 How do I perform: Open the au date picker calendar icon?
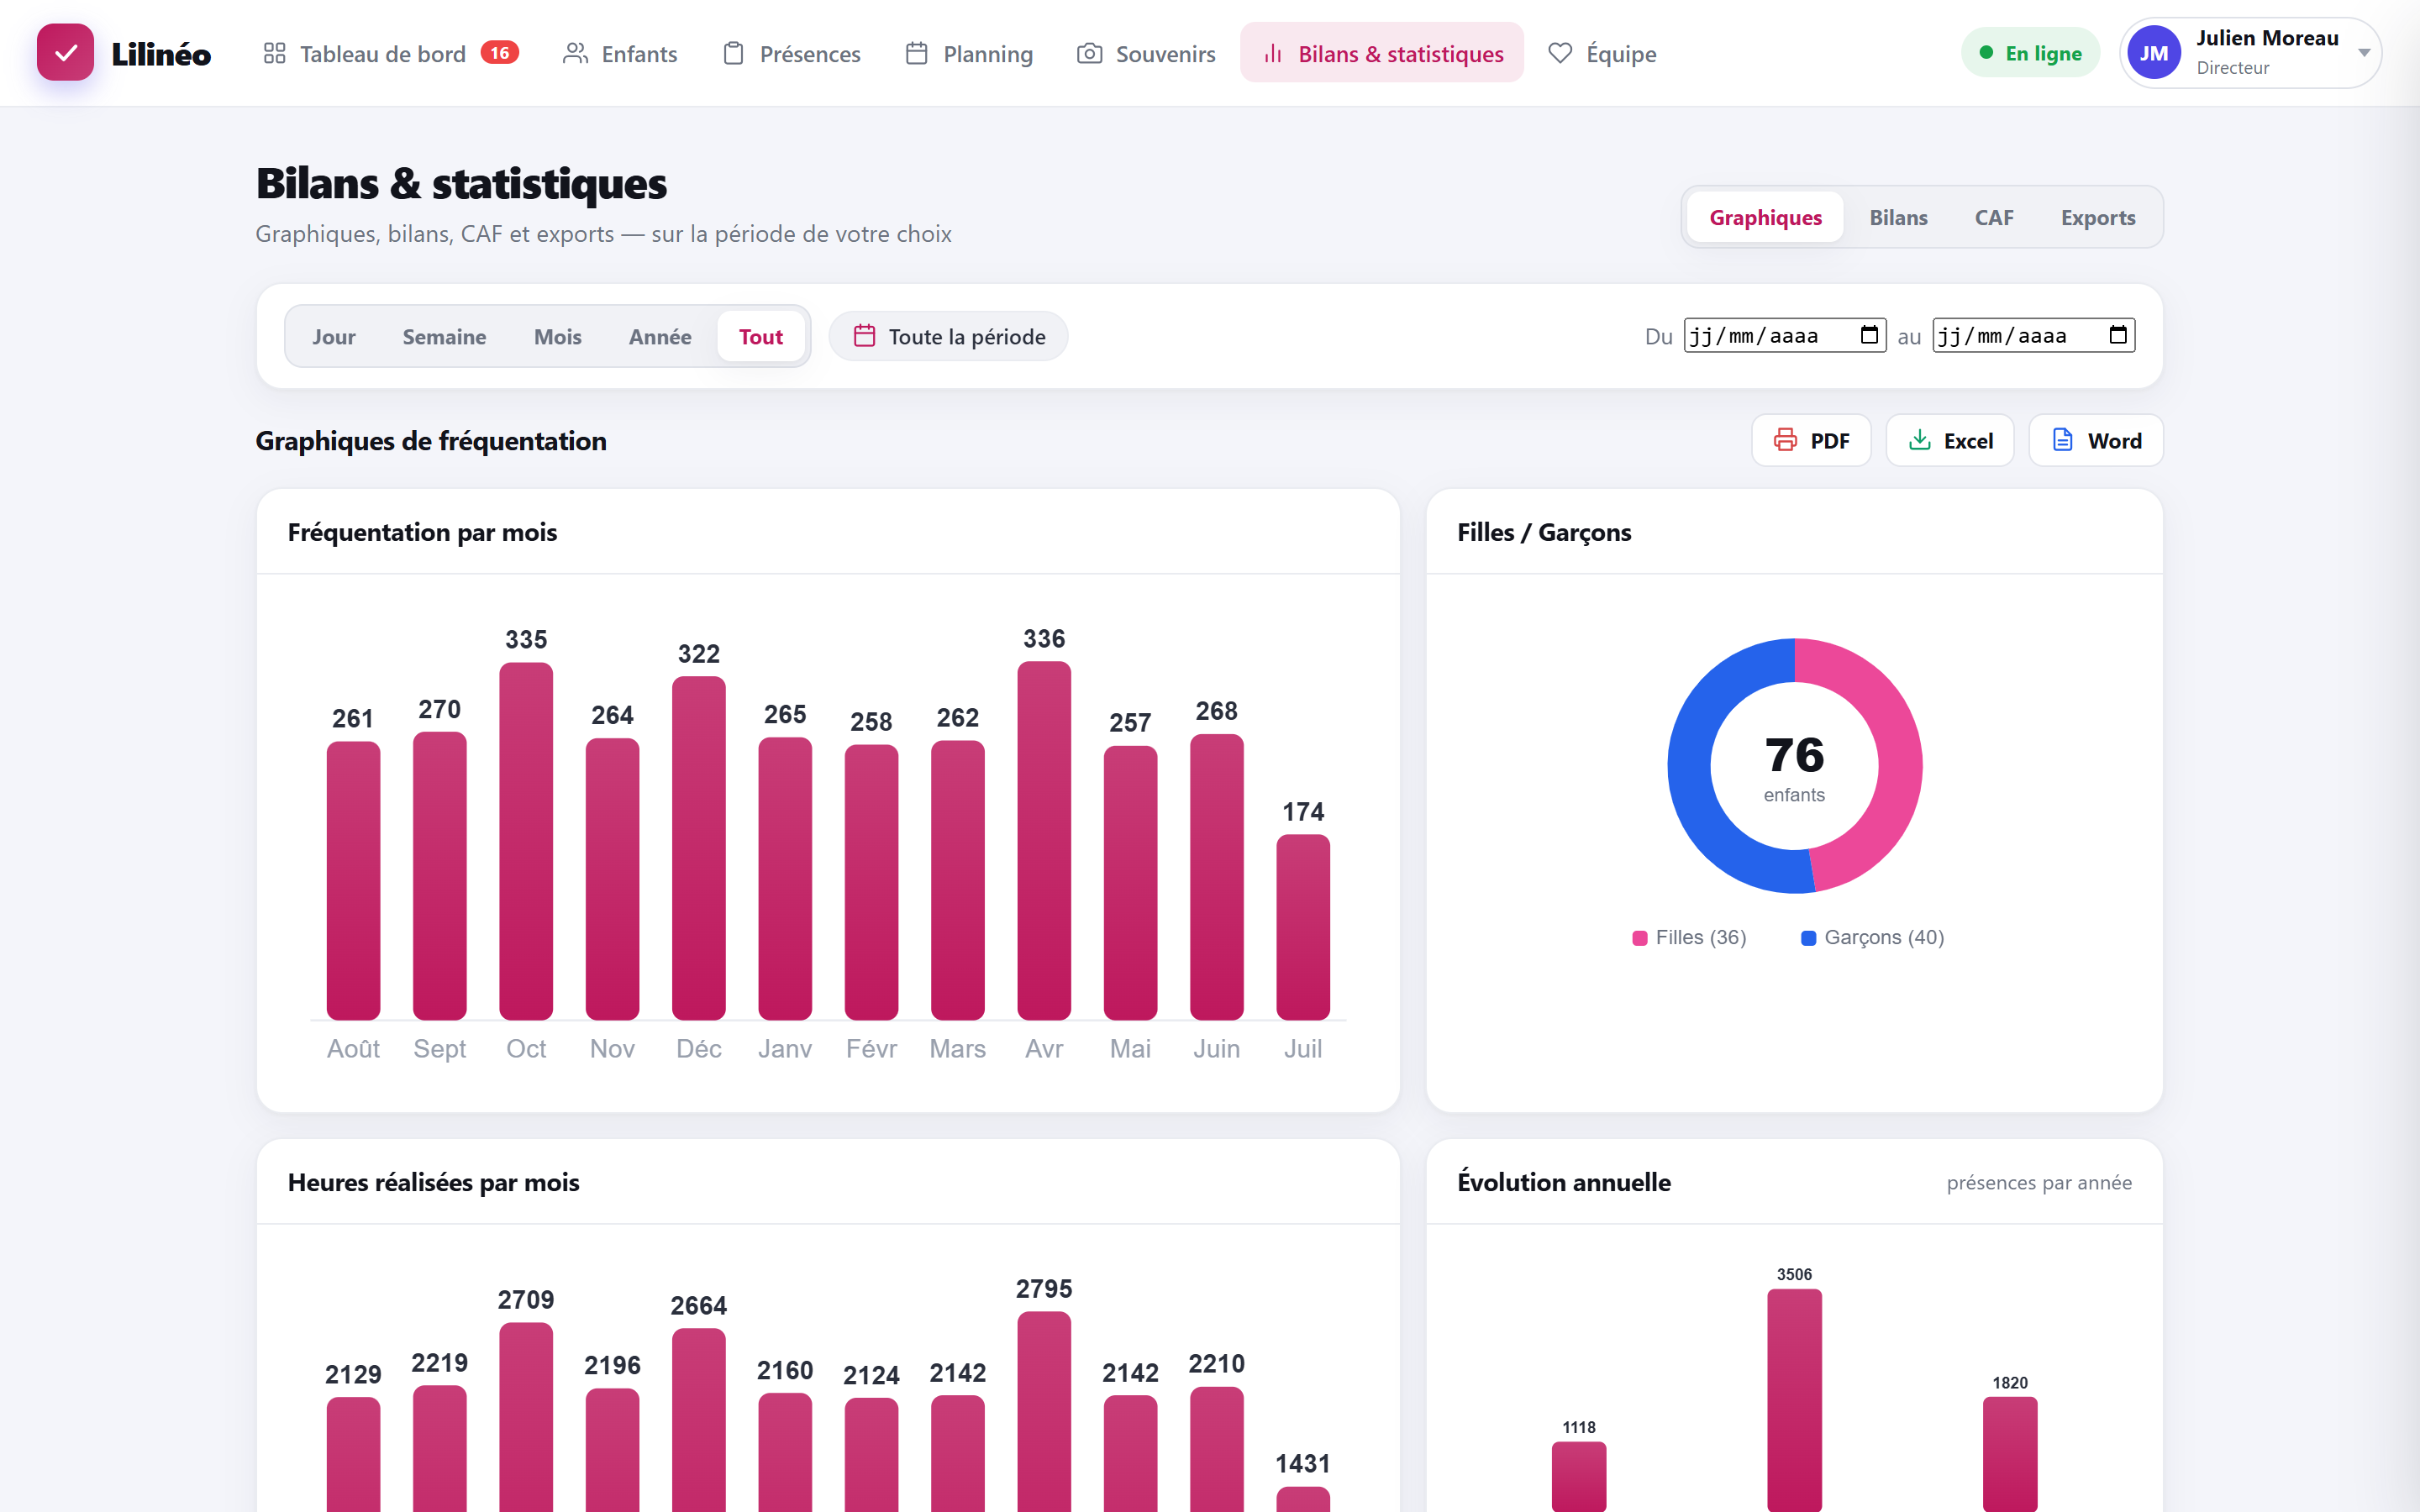point(2117,334)
